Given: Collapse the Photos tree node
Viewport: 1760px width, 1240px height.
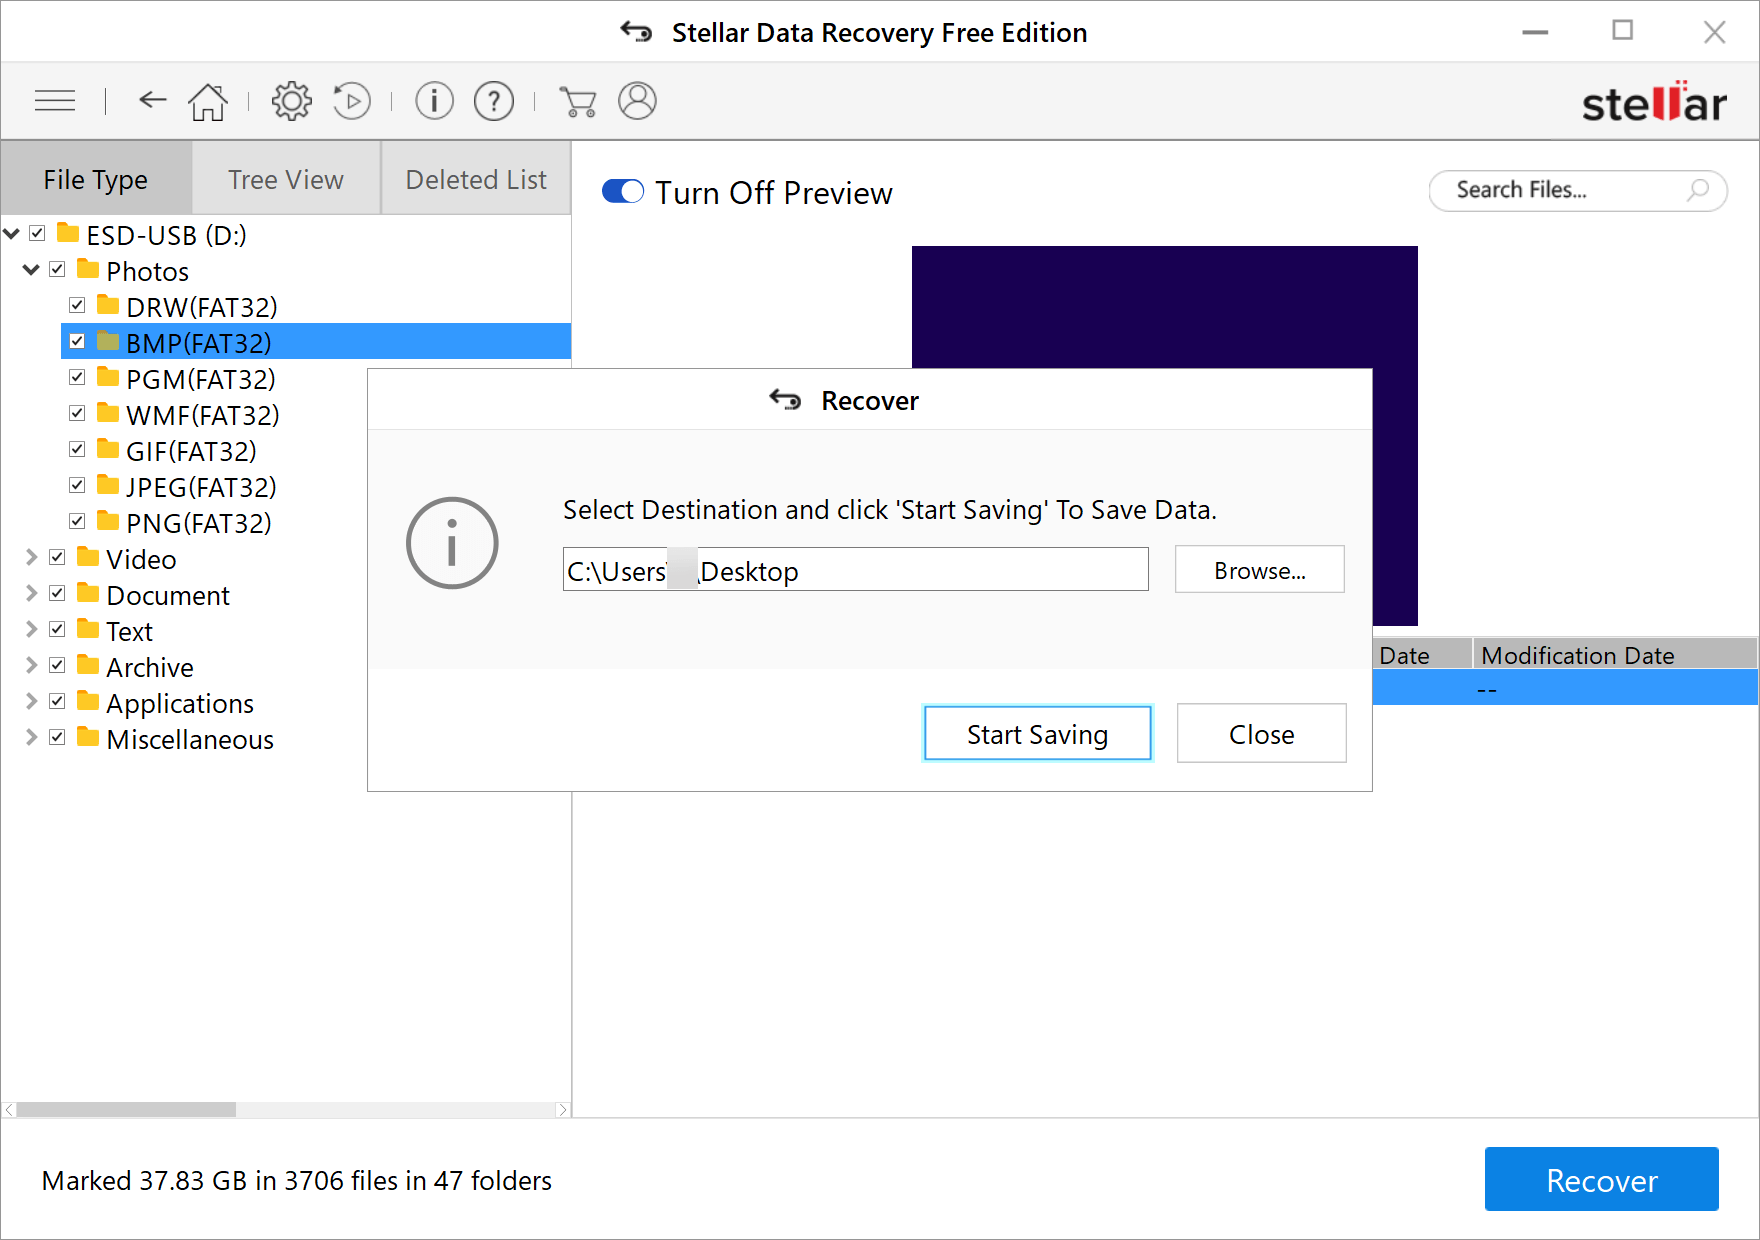Looking at the screenshot, I should (x=31, y=270).
